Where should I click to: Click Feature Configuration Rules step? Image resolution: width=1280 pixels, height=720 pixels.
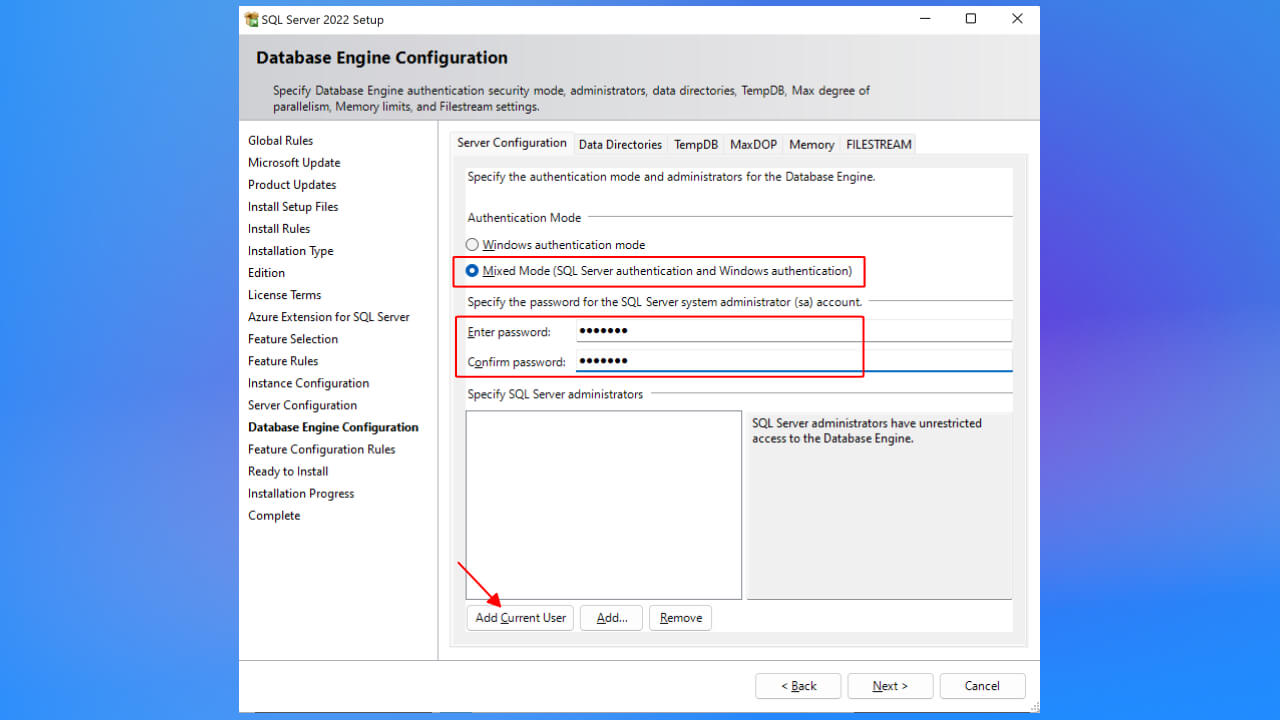[322, 449]
